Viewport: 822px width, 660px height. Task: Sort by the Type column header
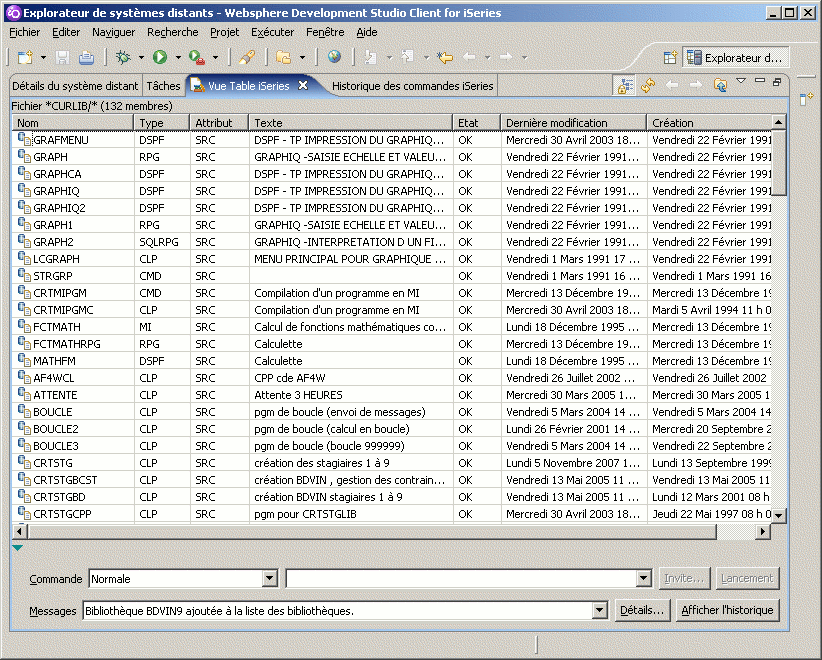coord(161,123)
